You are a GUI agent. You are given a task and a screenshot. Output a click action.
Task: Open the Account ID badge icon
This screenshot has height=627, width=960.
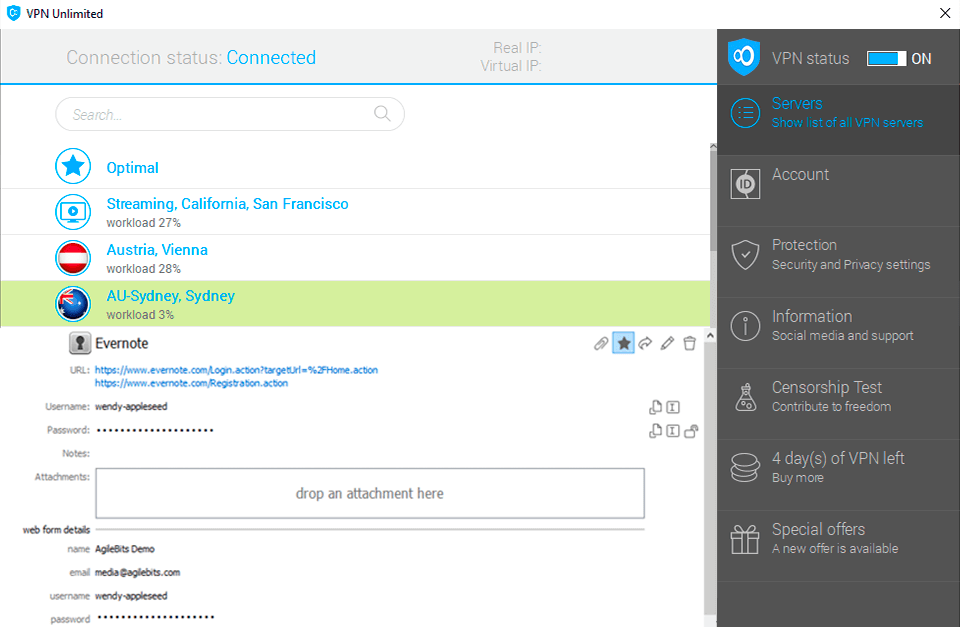coord(745,184)
